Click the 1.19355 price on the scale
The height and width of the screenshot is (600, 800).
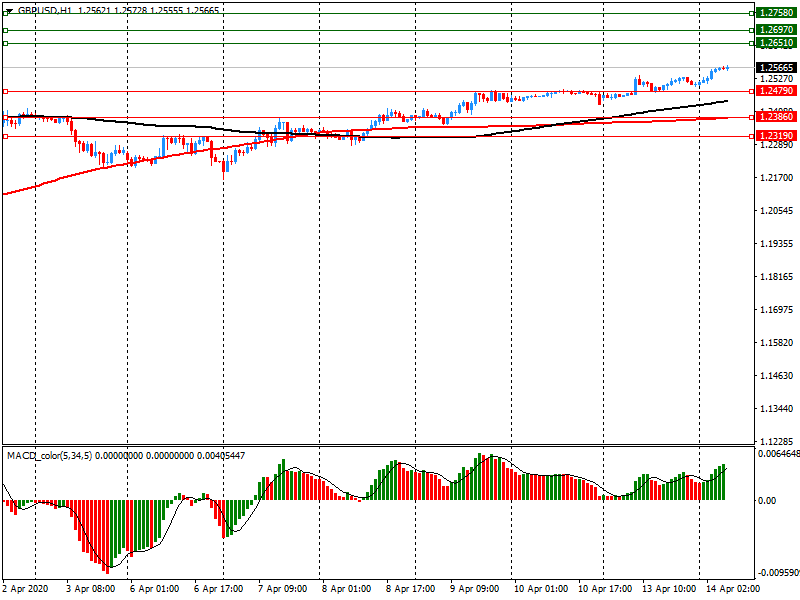coord(775,244)
